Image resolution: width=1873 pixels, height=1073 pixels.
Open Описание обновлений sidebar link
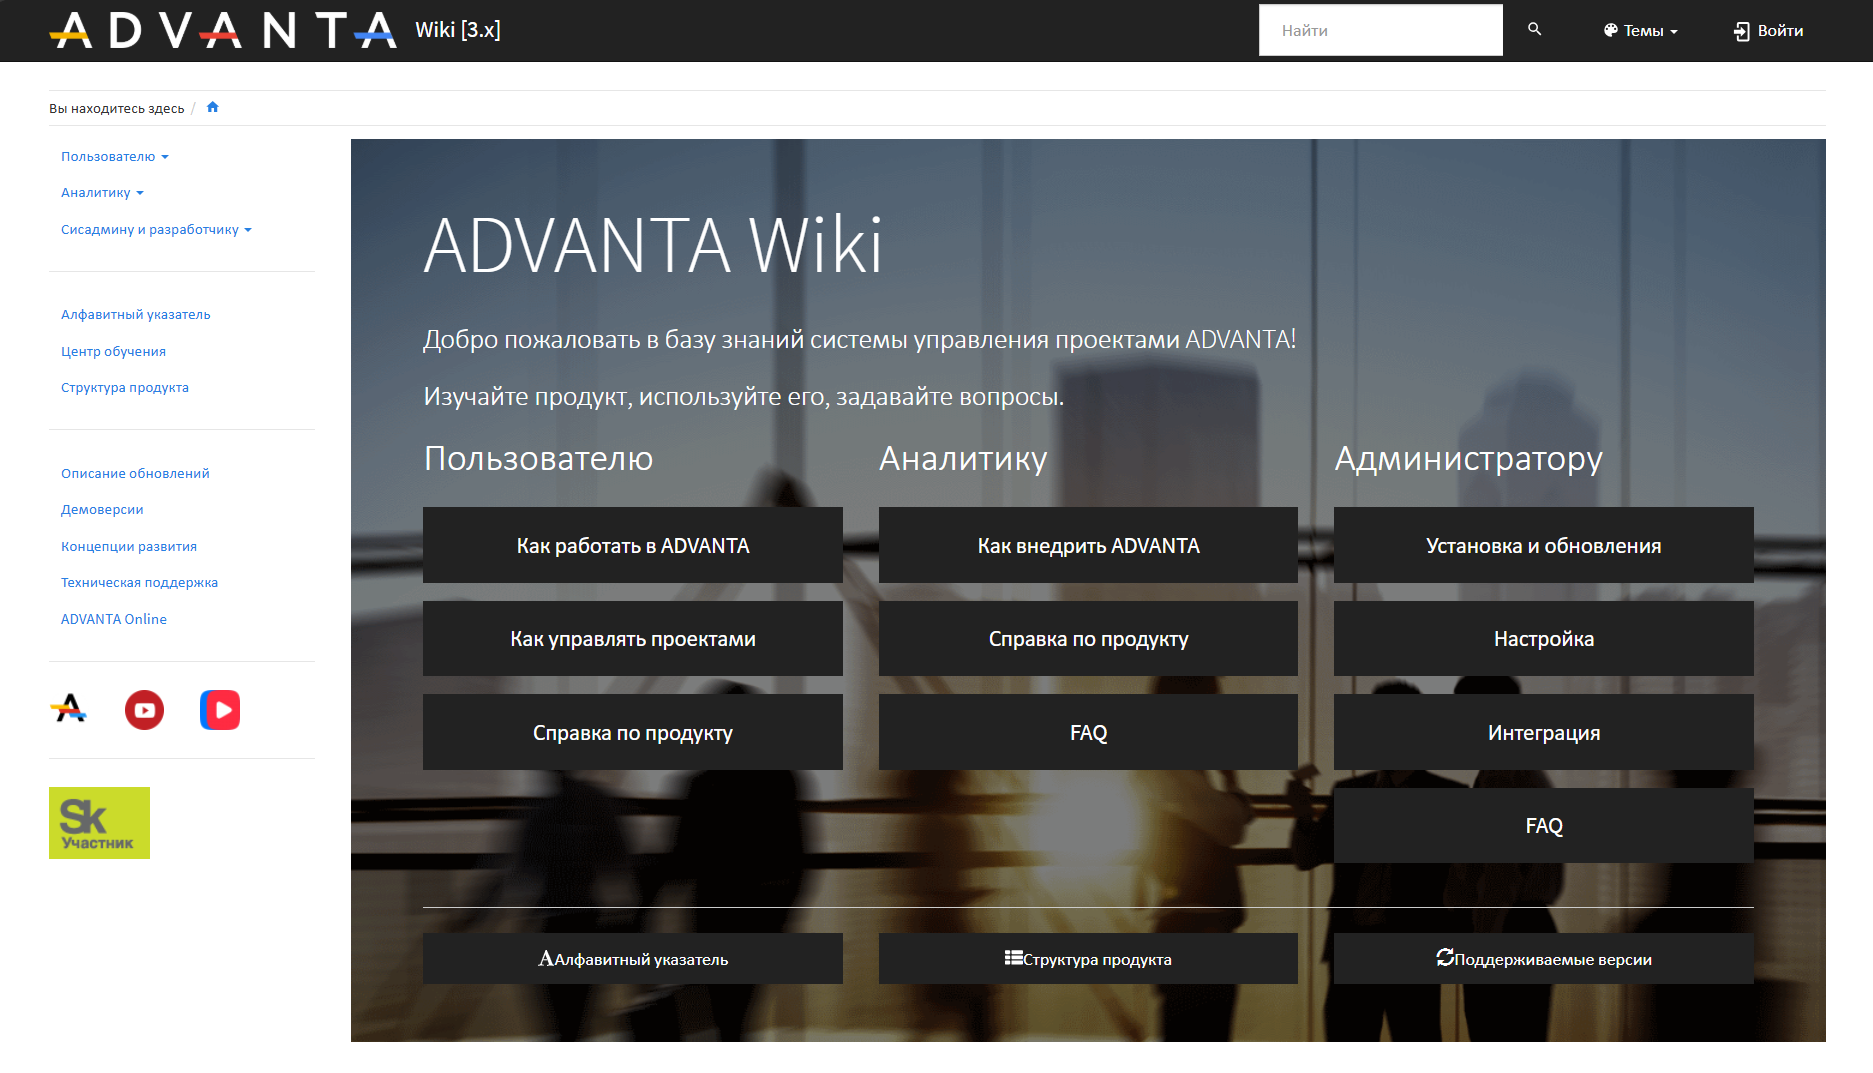[x=135, y=474]
